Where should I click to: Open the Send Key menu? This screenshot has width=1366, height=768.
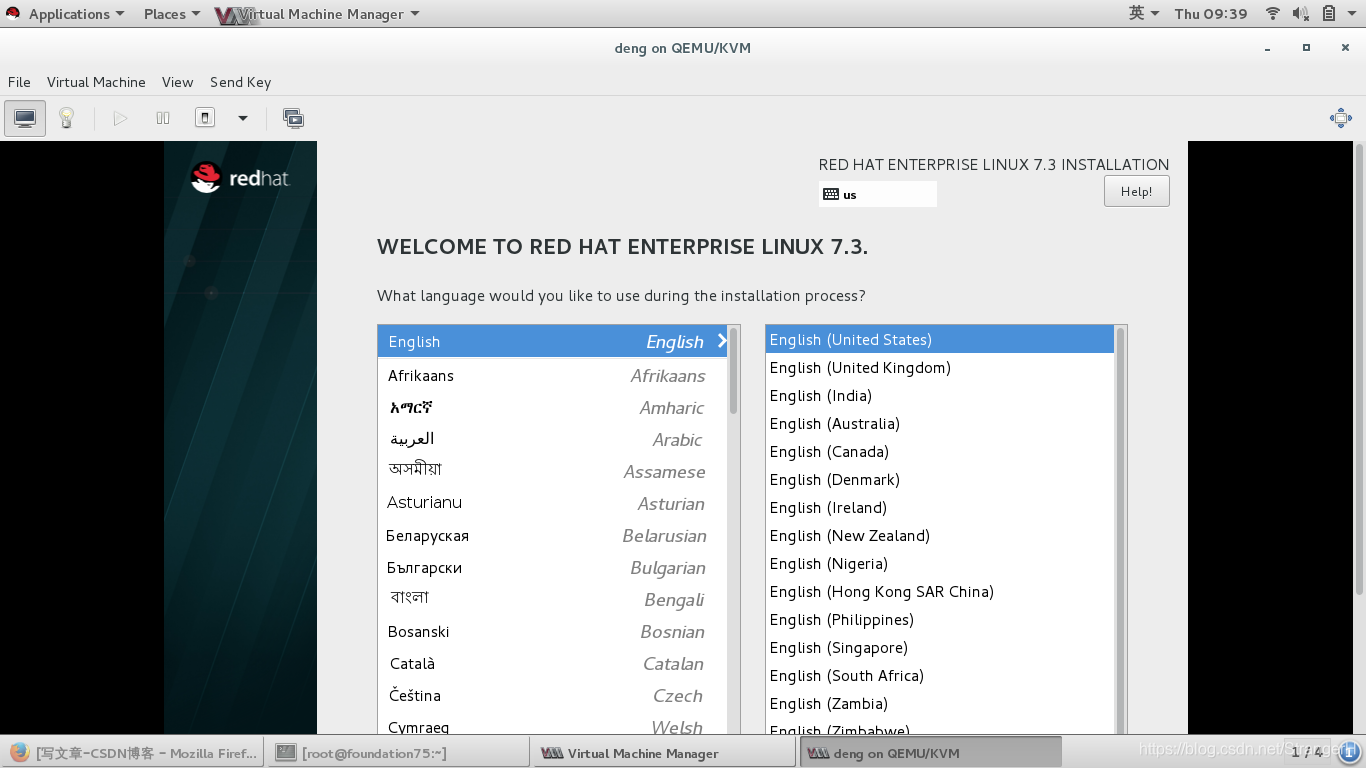(x=240, y=82)
